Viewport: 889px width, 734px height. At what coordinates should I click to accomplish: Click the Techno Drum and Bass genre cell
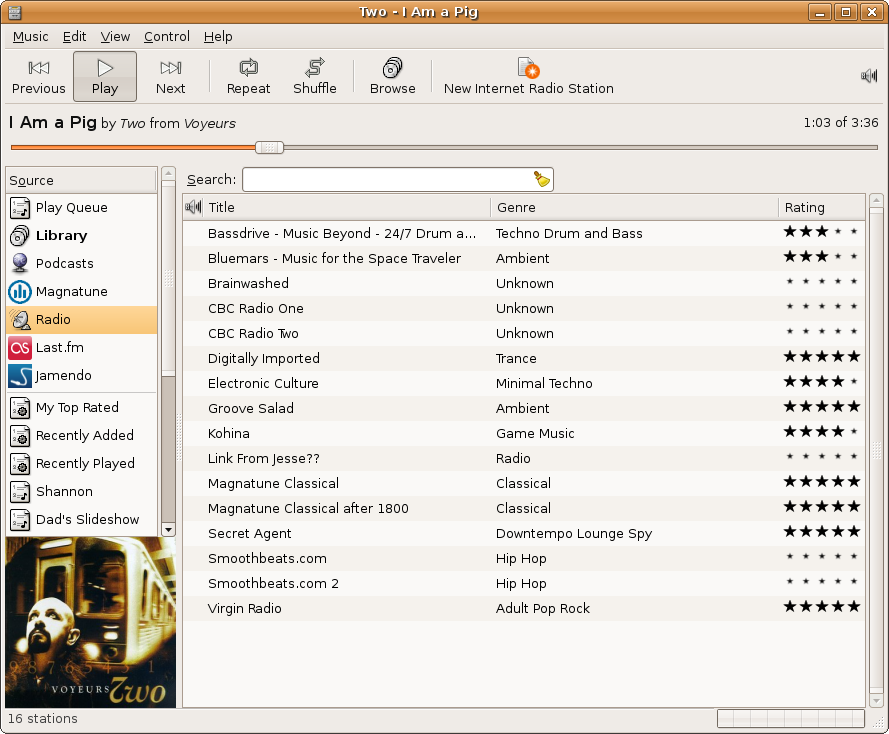pos(569,234)
